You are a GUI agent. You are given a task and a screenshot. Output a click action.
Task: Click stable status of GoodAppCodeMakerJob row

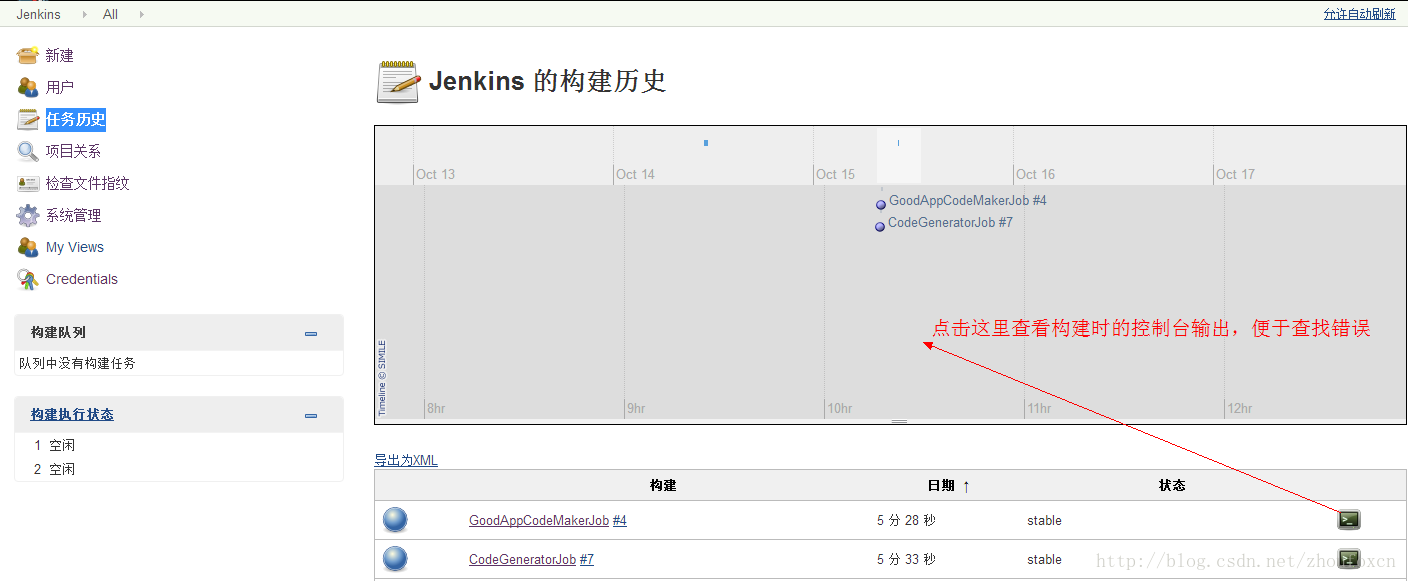click(x=1044, y=520)
